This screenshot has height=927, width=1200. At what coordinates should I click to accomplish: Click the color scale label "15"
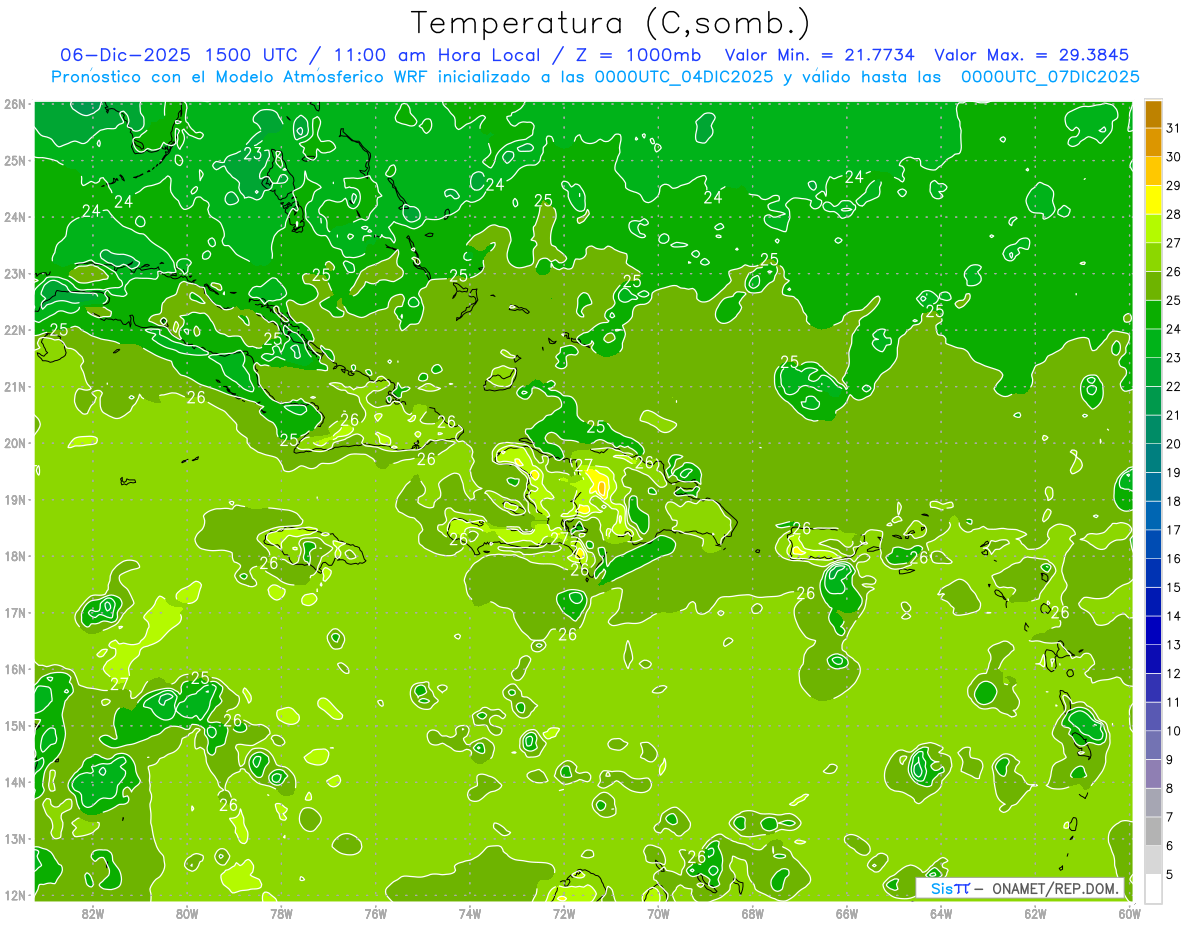1174,587
